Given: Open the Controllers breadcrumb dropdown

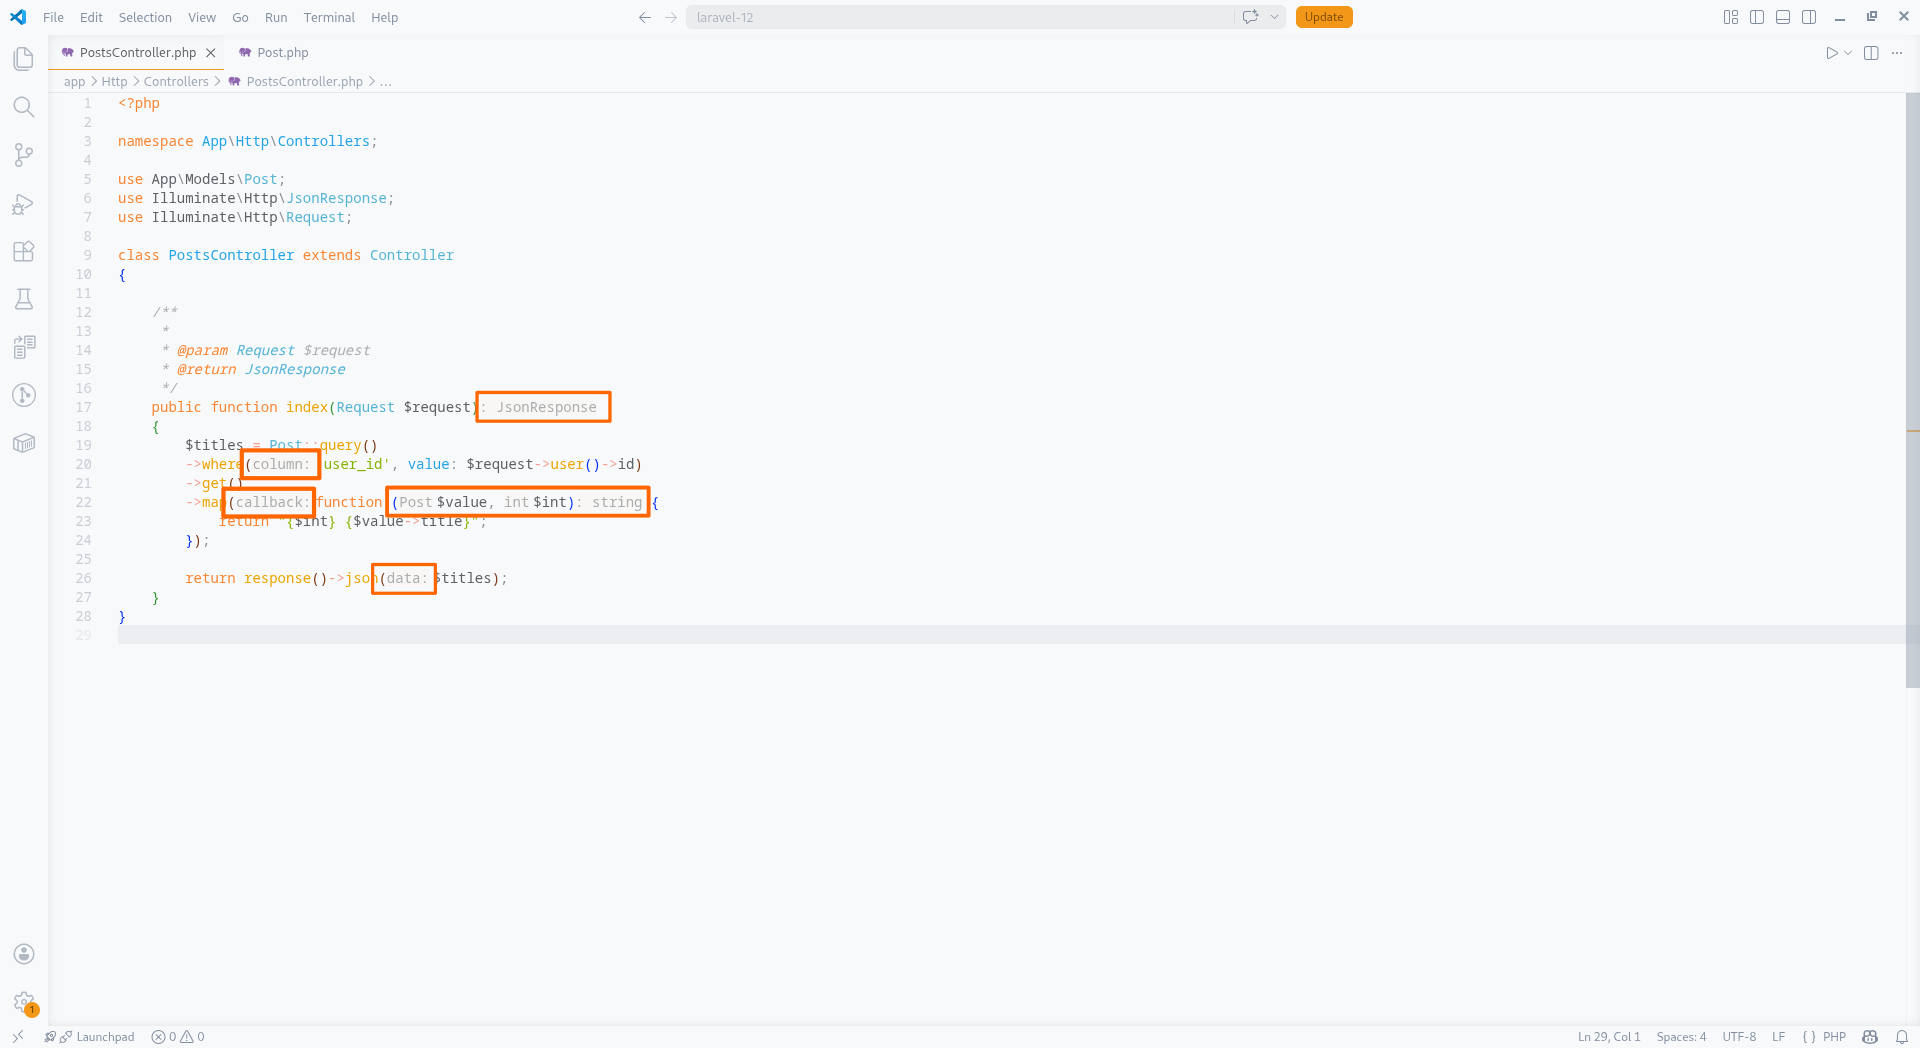Looking at the screenshot, I should tap(176, 82).
